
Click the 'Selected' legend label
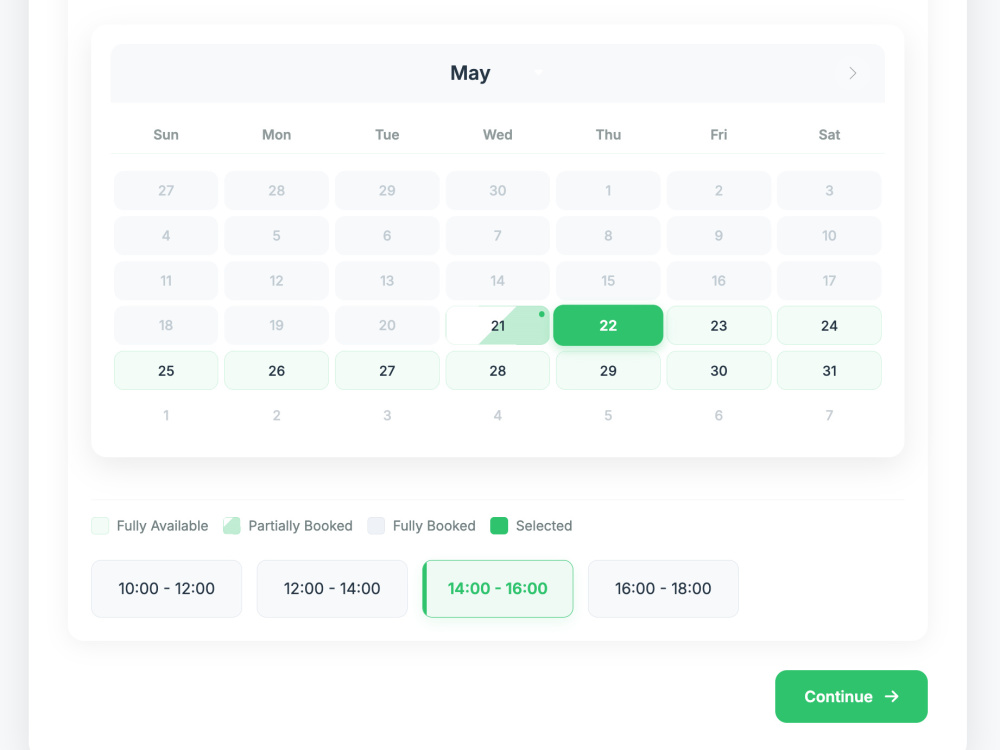pyautogui.click(x=544, y=526)
